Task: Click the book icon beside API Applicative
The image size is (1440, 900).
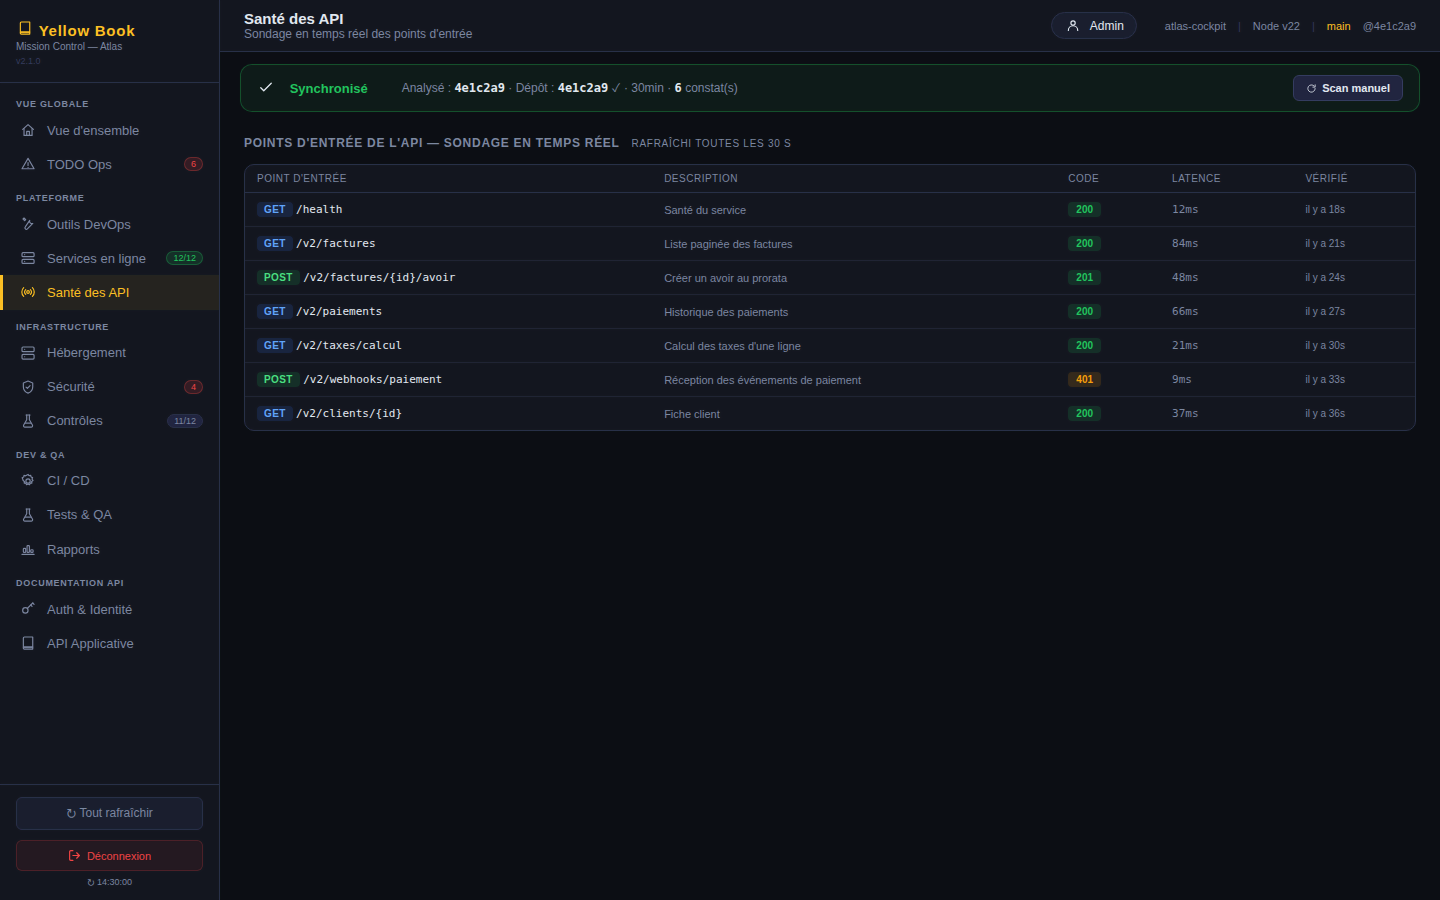Action: click(x=28, y=643)
